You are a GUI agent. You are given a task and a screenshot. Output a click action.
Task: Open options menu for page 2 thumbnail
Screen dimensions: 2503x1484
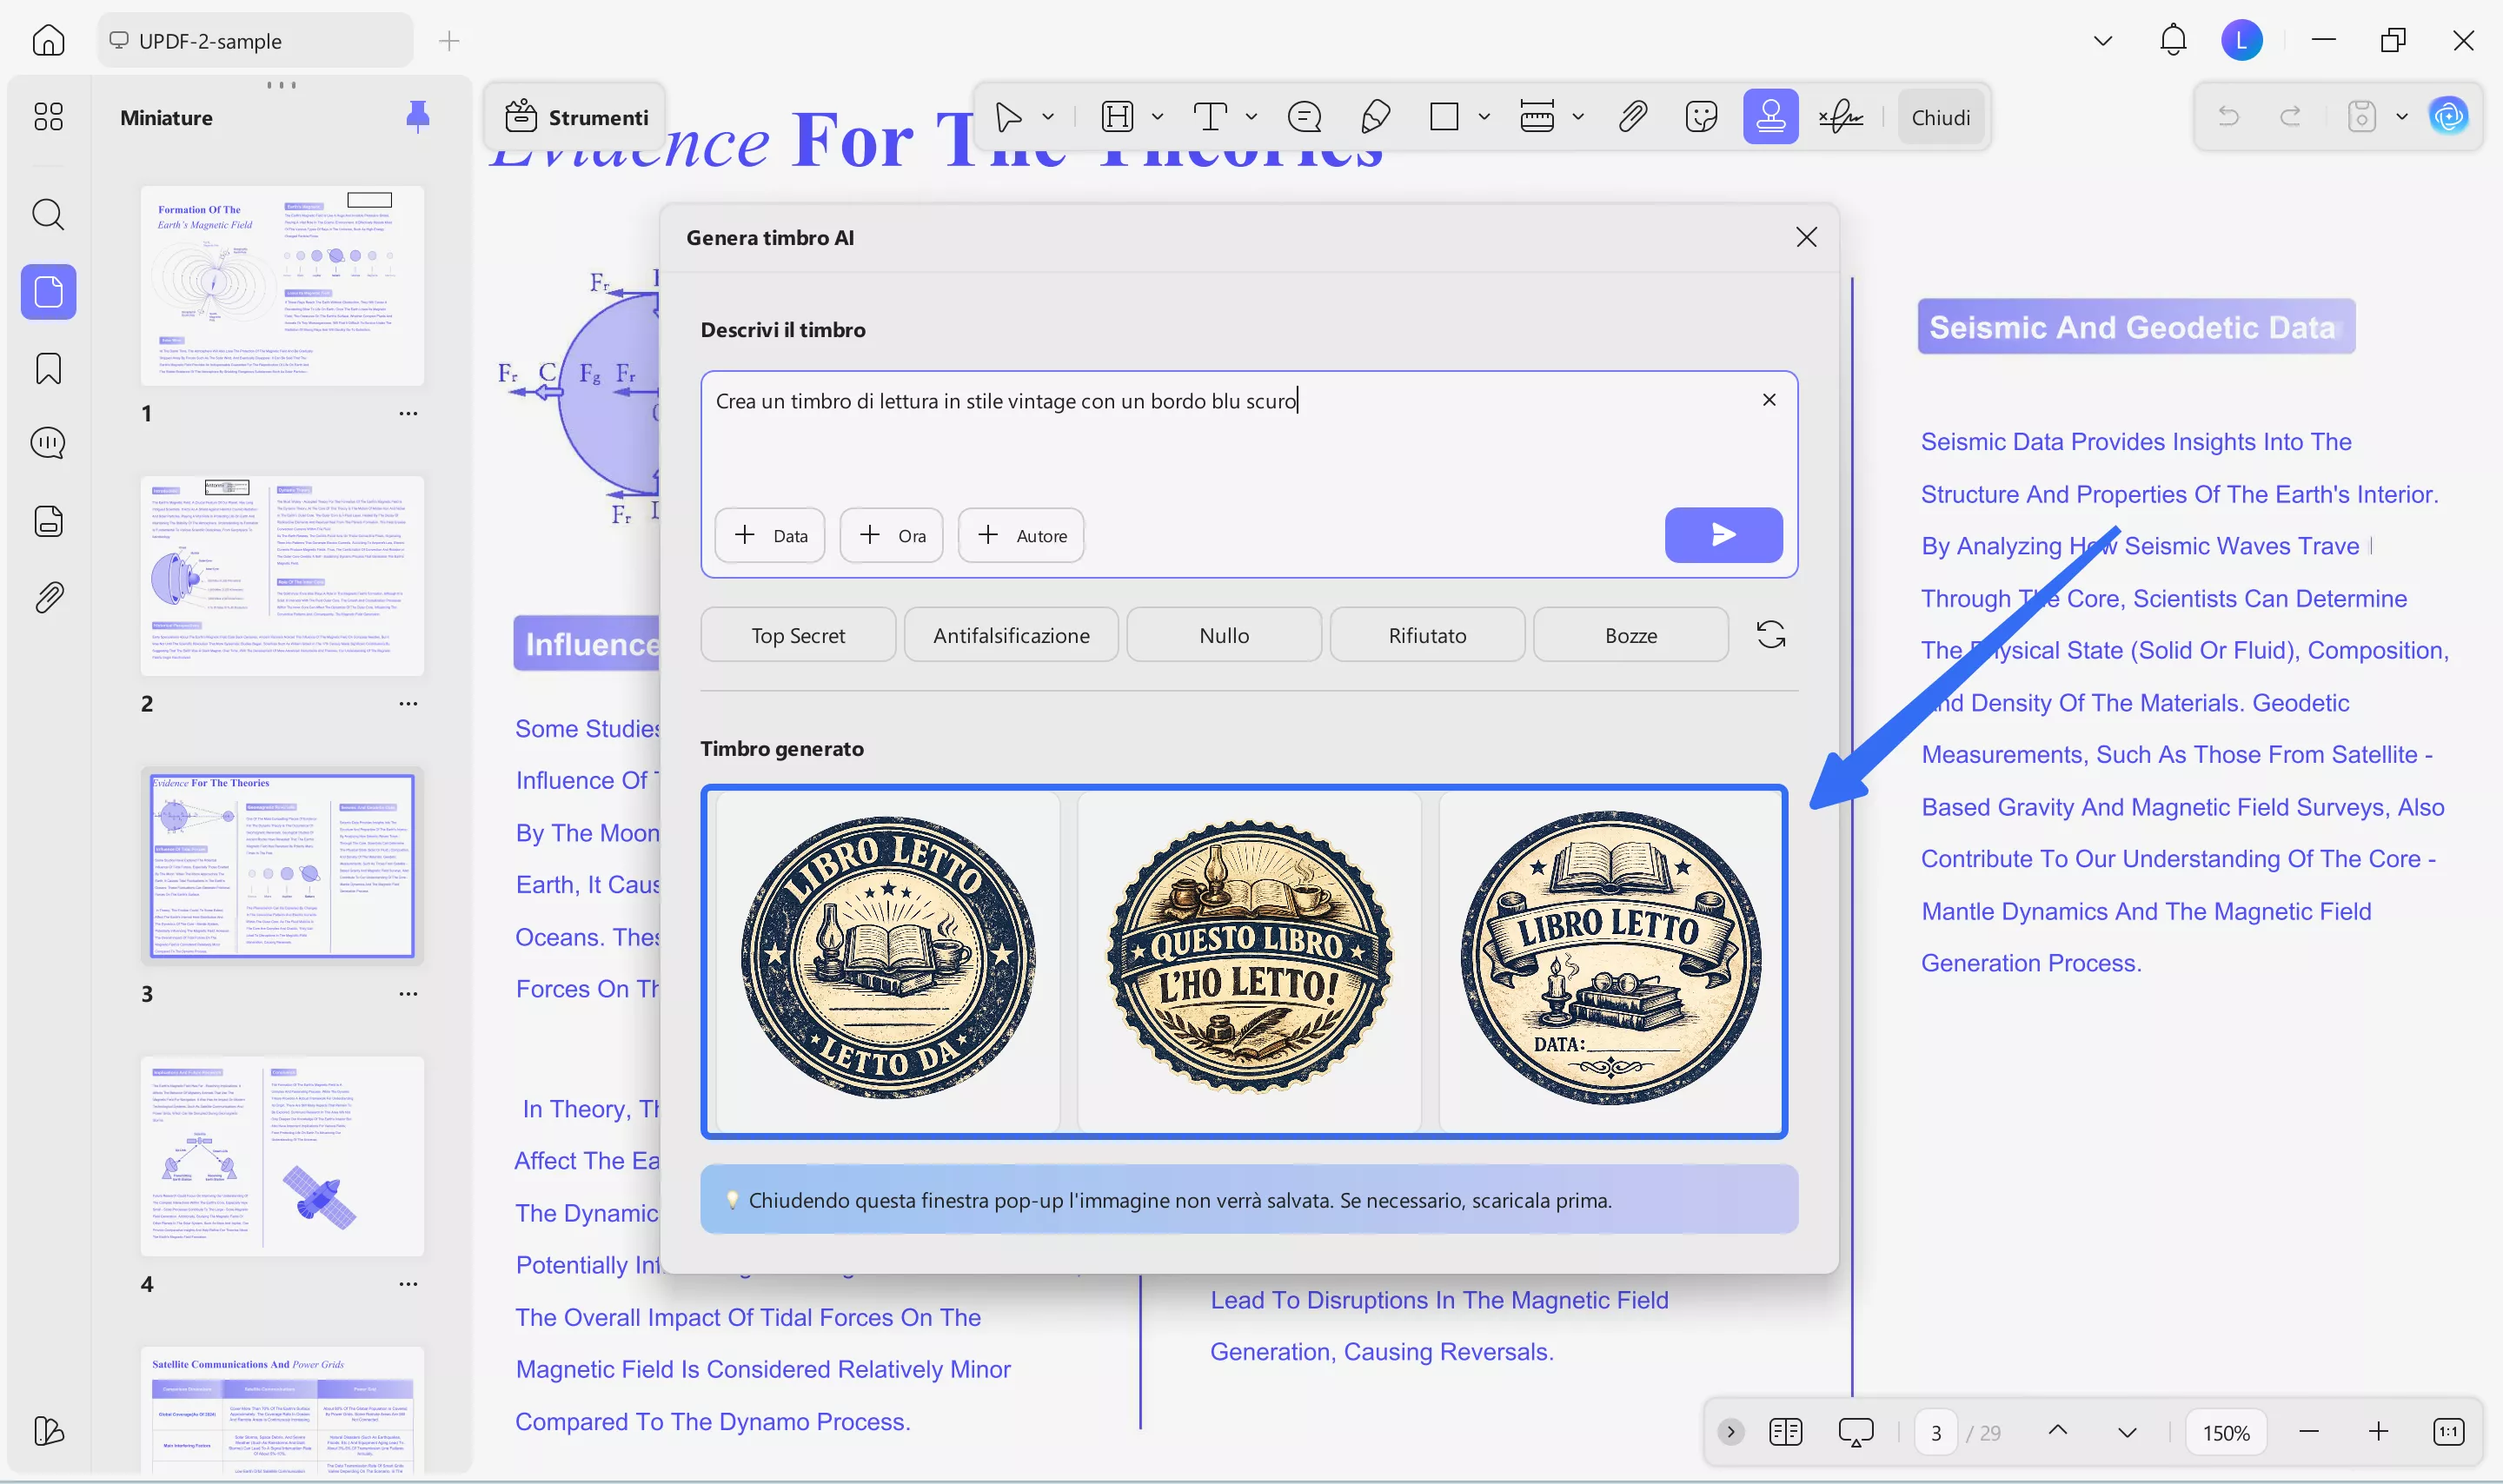tap(408, 704)
